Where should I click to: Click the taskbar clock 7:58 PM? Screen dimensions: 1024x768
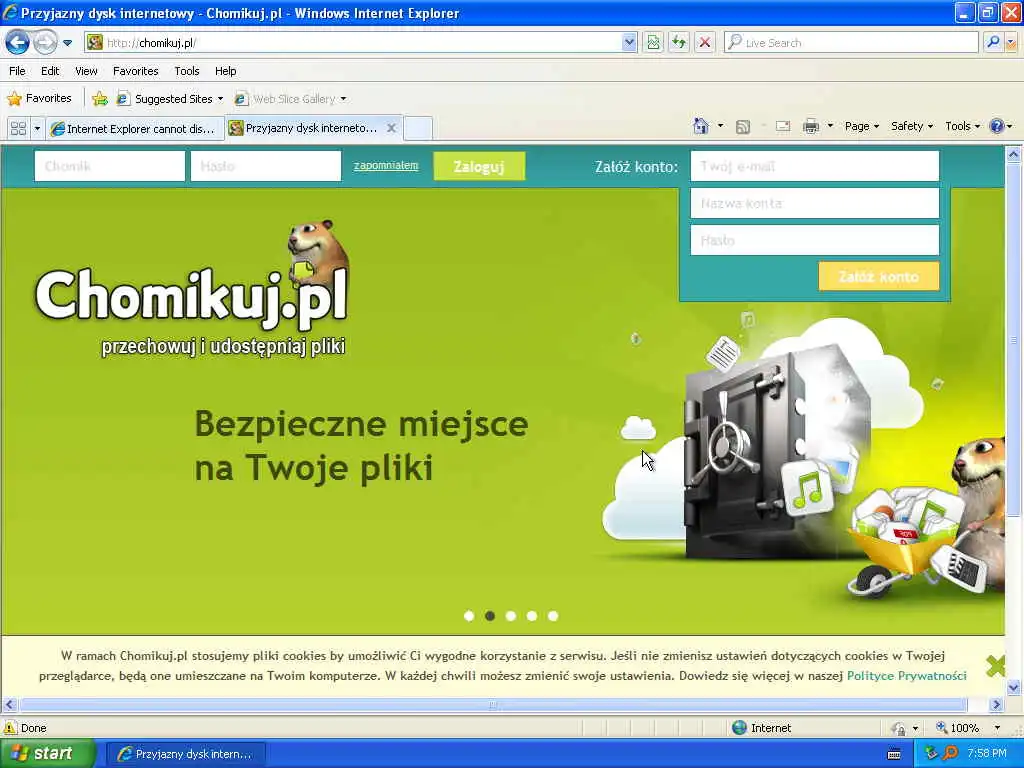click(987, 754)
